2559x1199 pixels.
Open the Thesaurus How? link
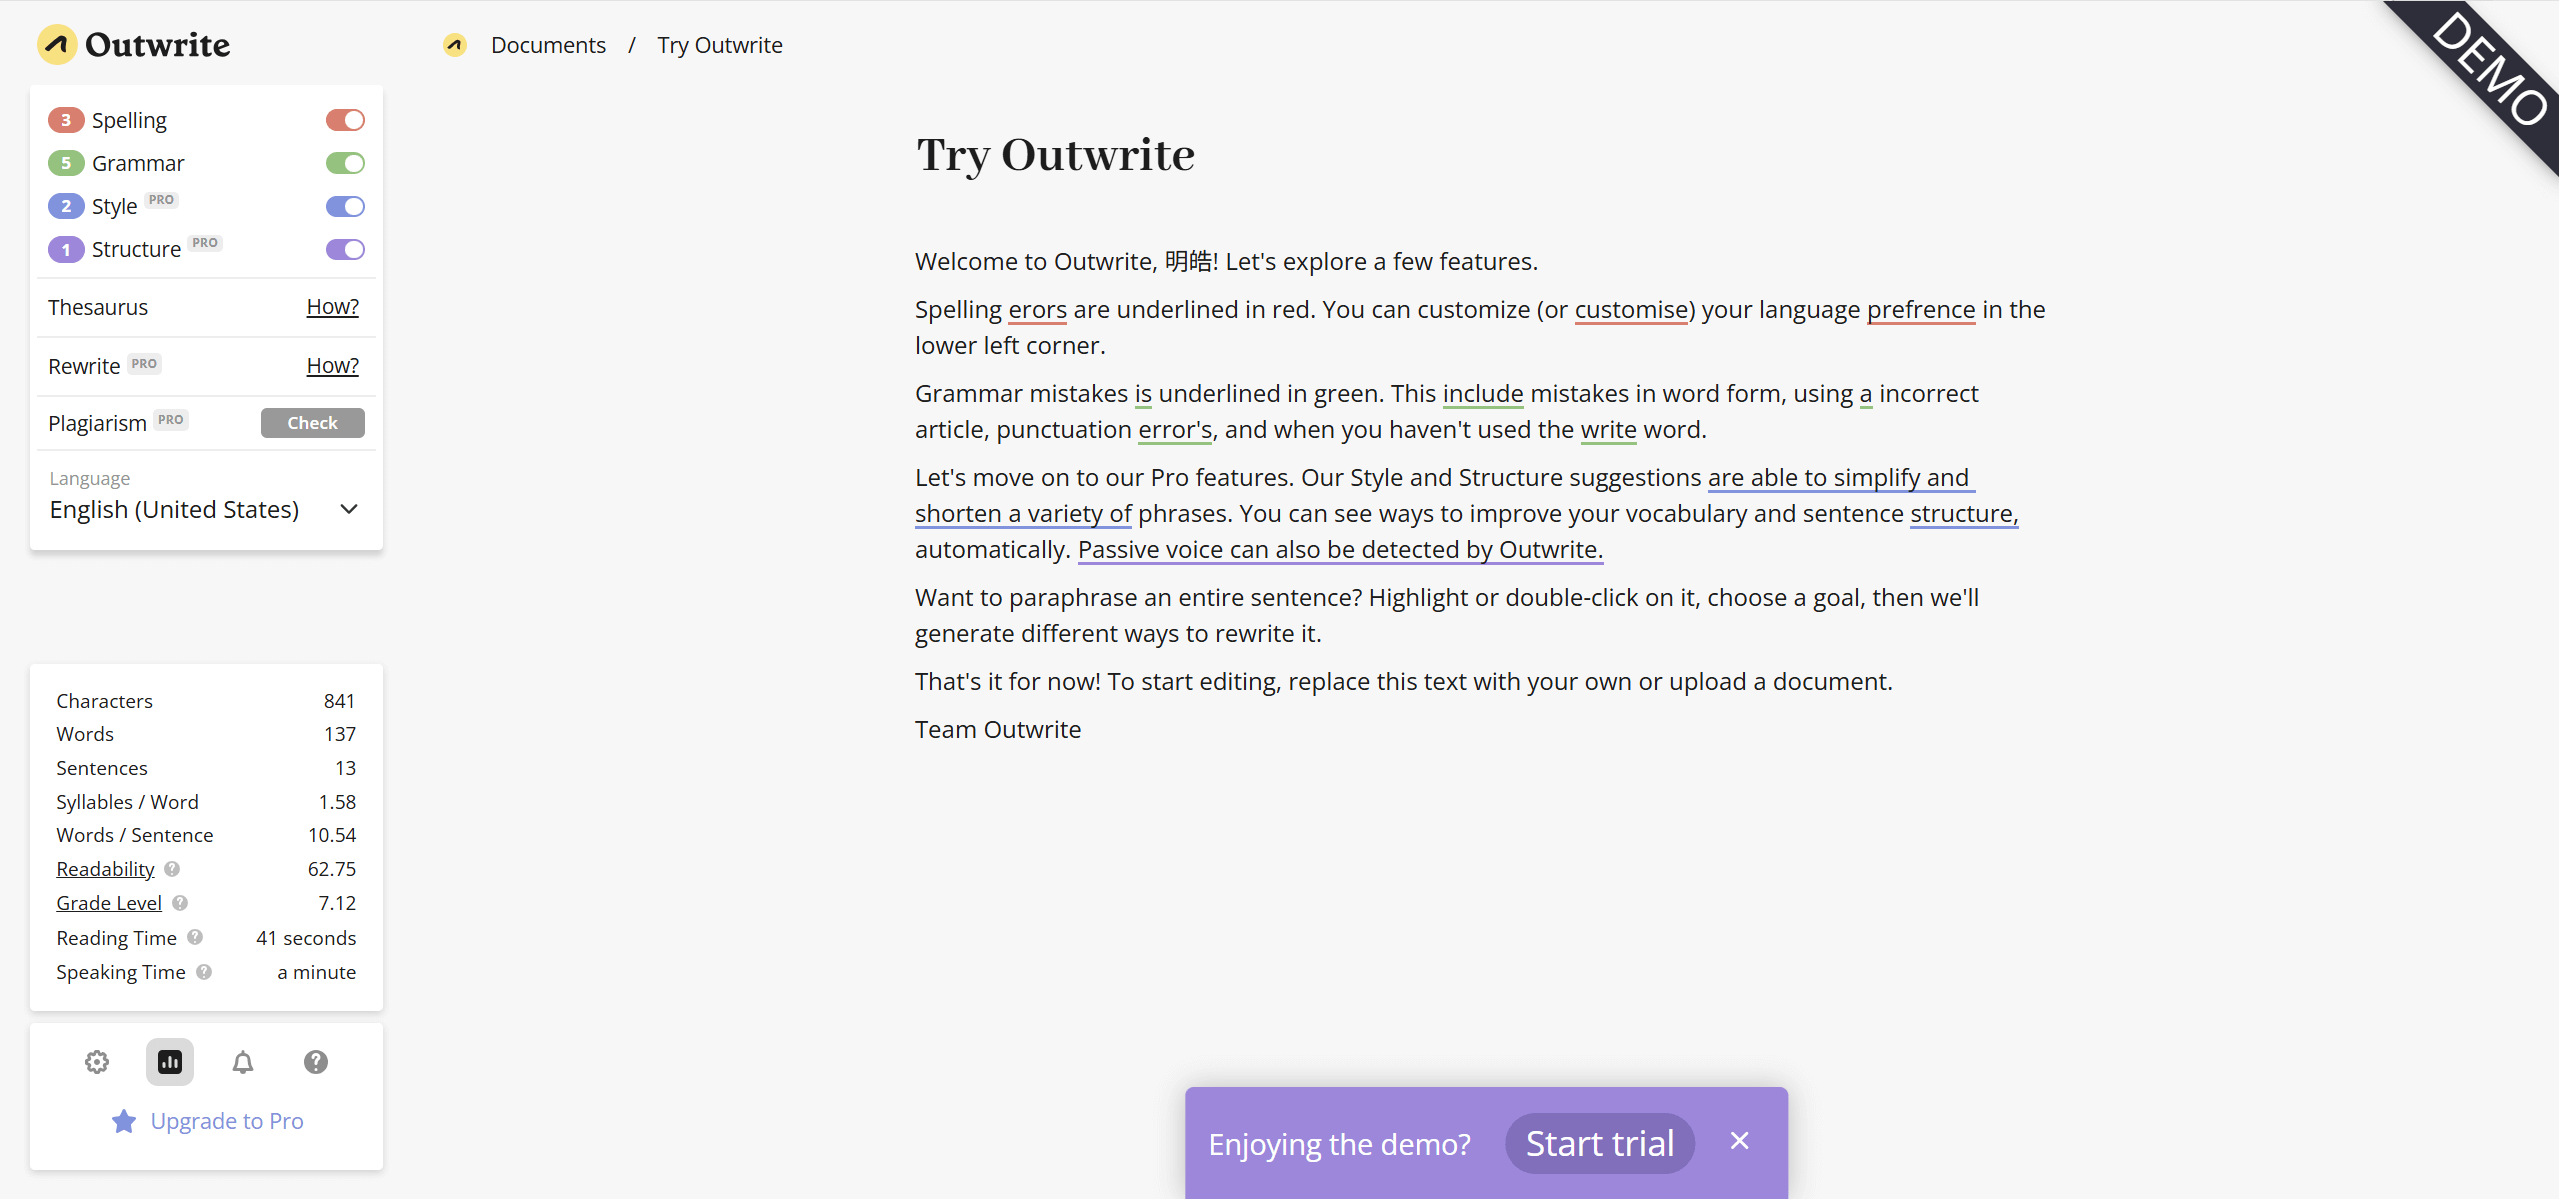click(x=332, y=307)
